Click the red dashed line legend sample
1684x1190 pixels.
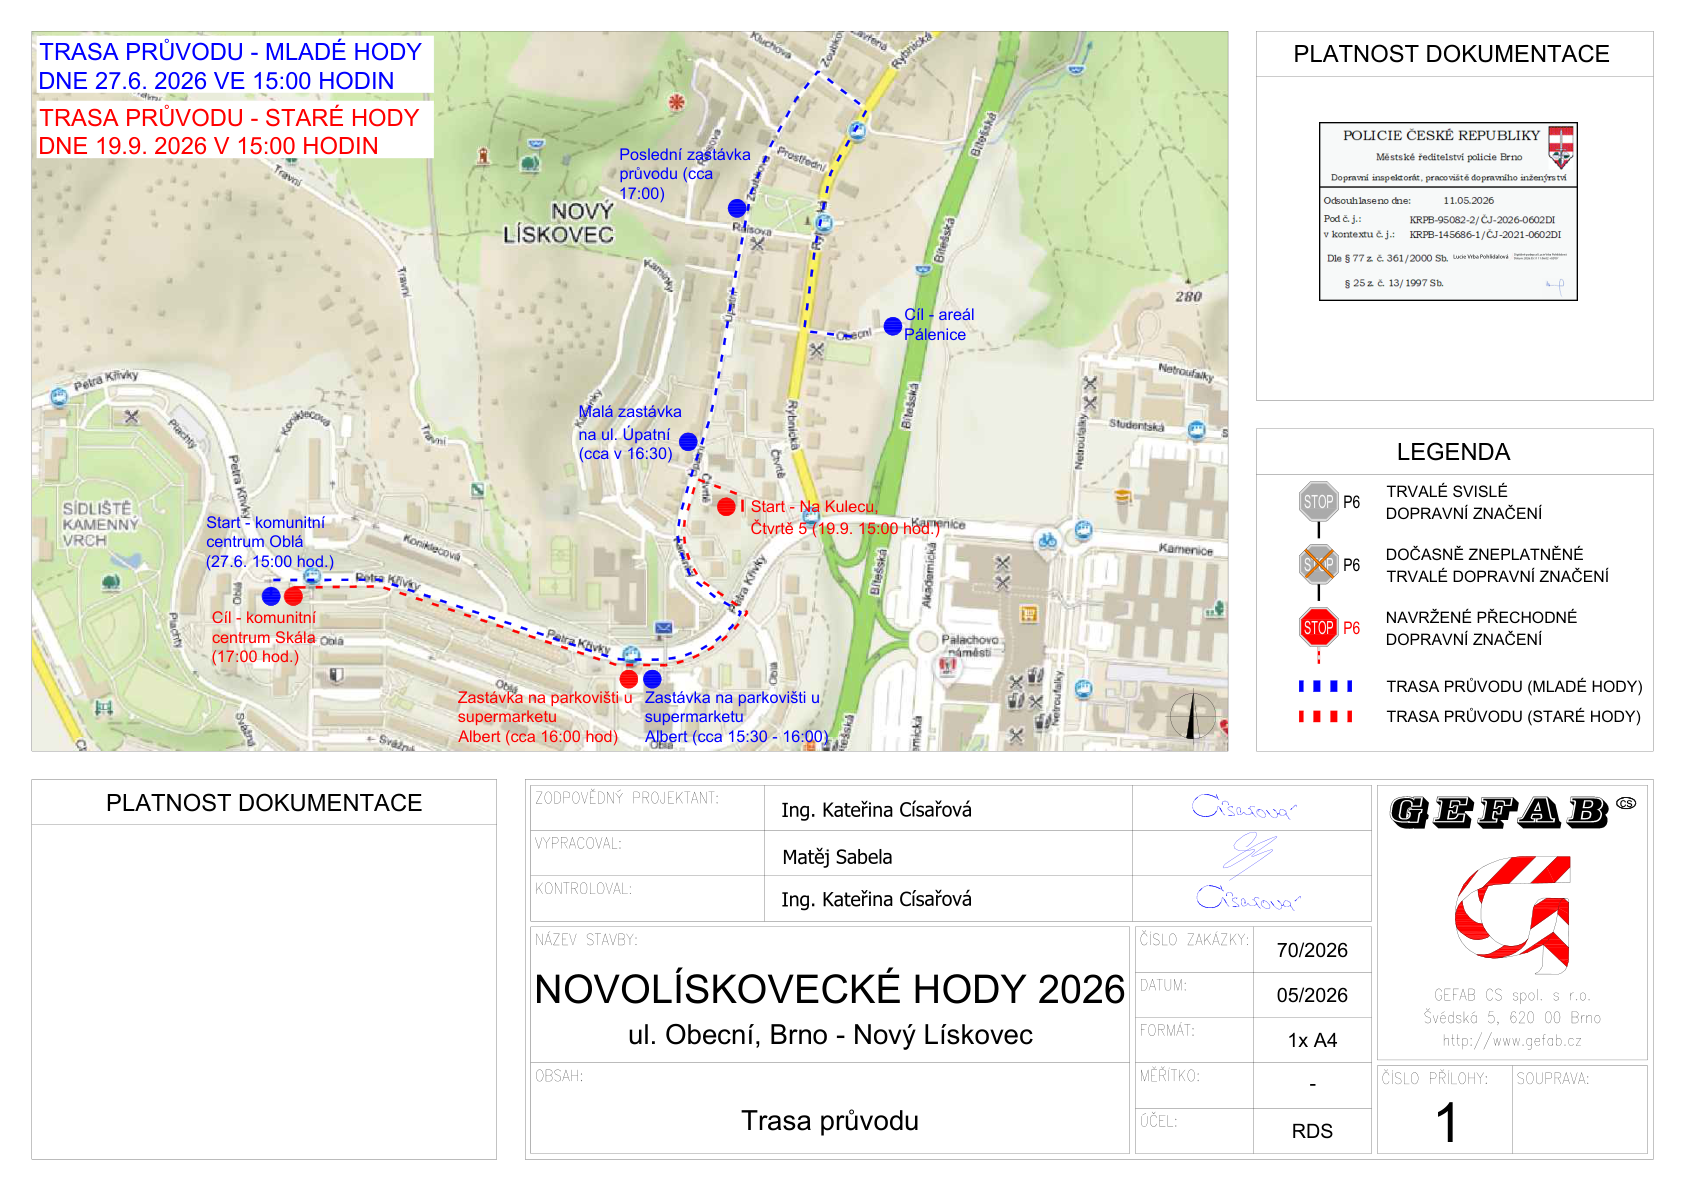(x=1325, y=716)
